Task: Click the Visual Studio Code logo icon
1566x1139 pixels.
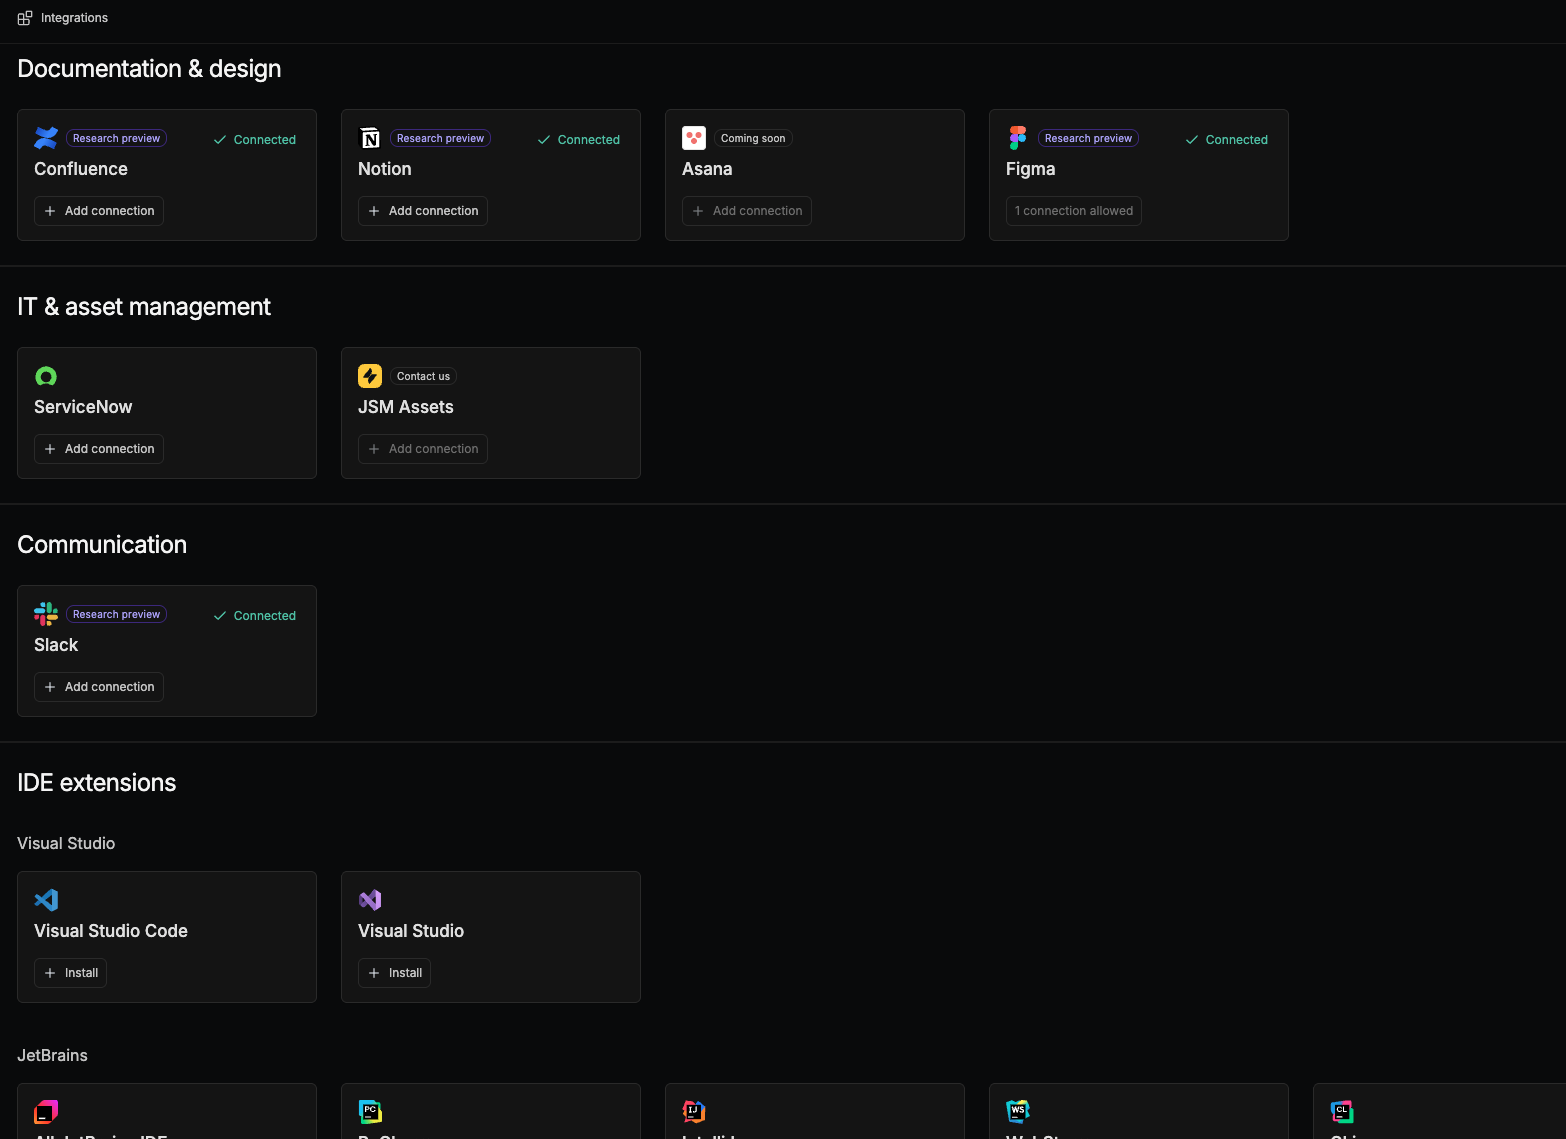Action: pyautogui.click(x=46, y=900)
